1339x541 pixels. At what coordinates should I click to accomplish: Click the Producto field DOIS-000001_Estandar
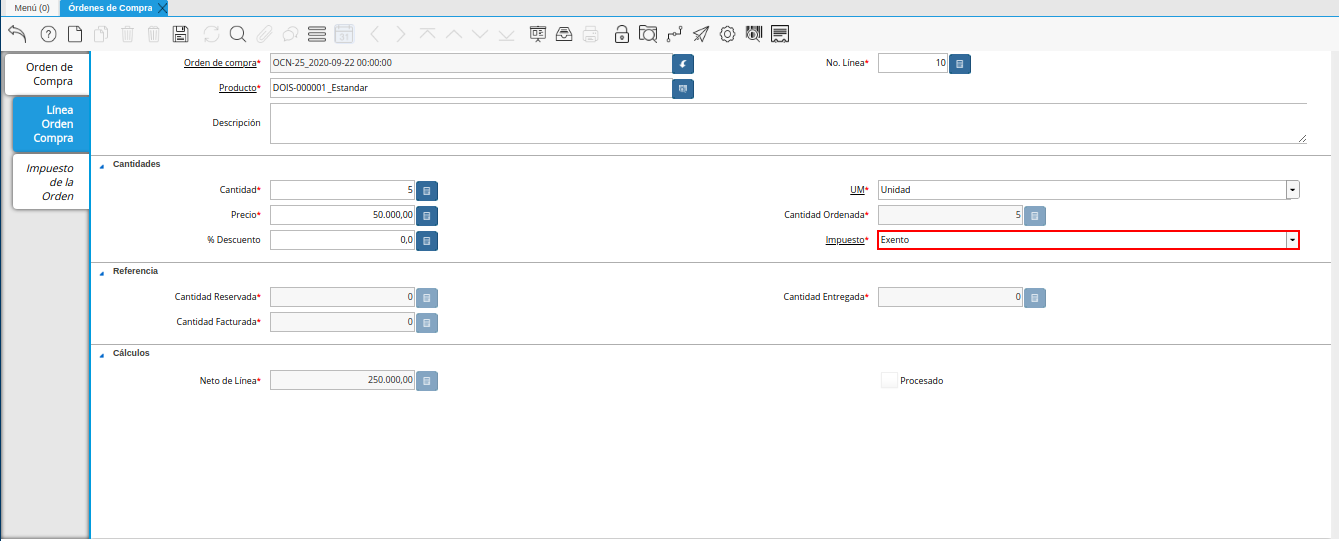[x=471, y=88]
